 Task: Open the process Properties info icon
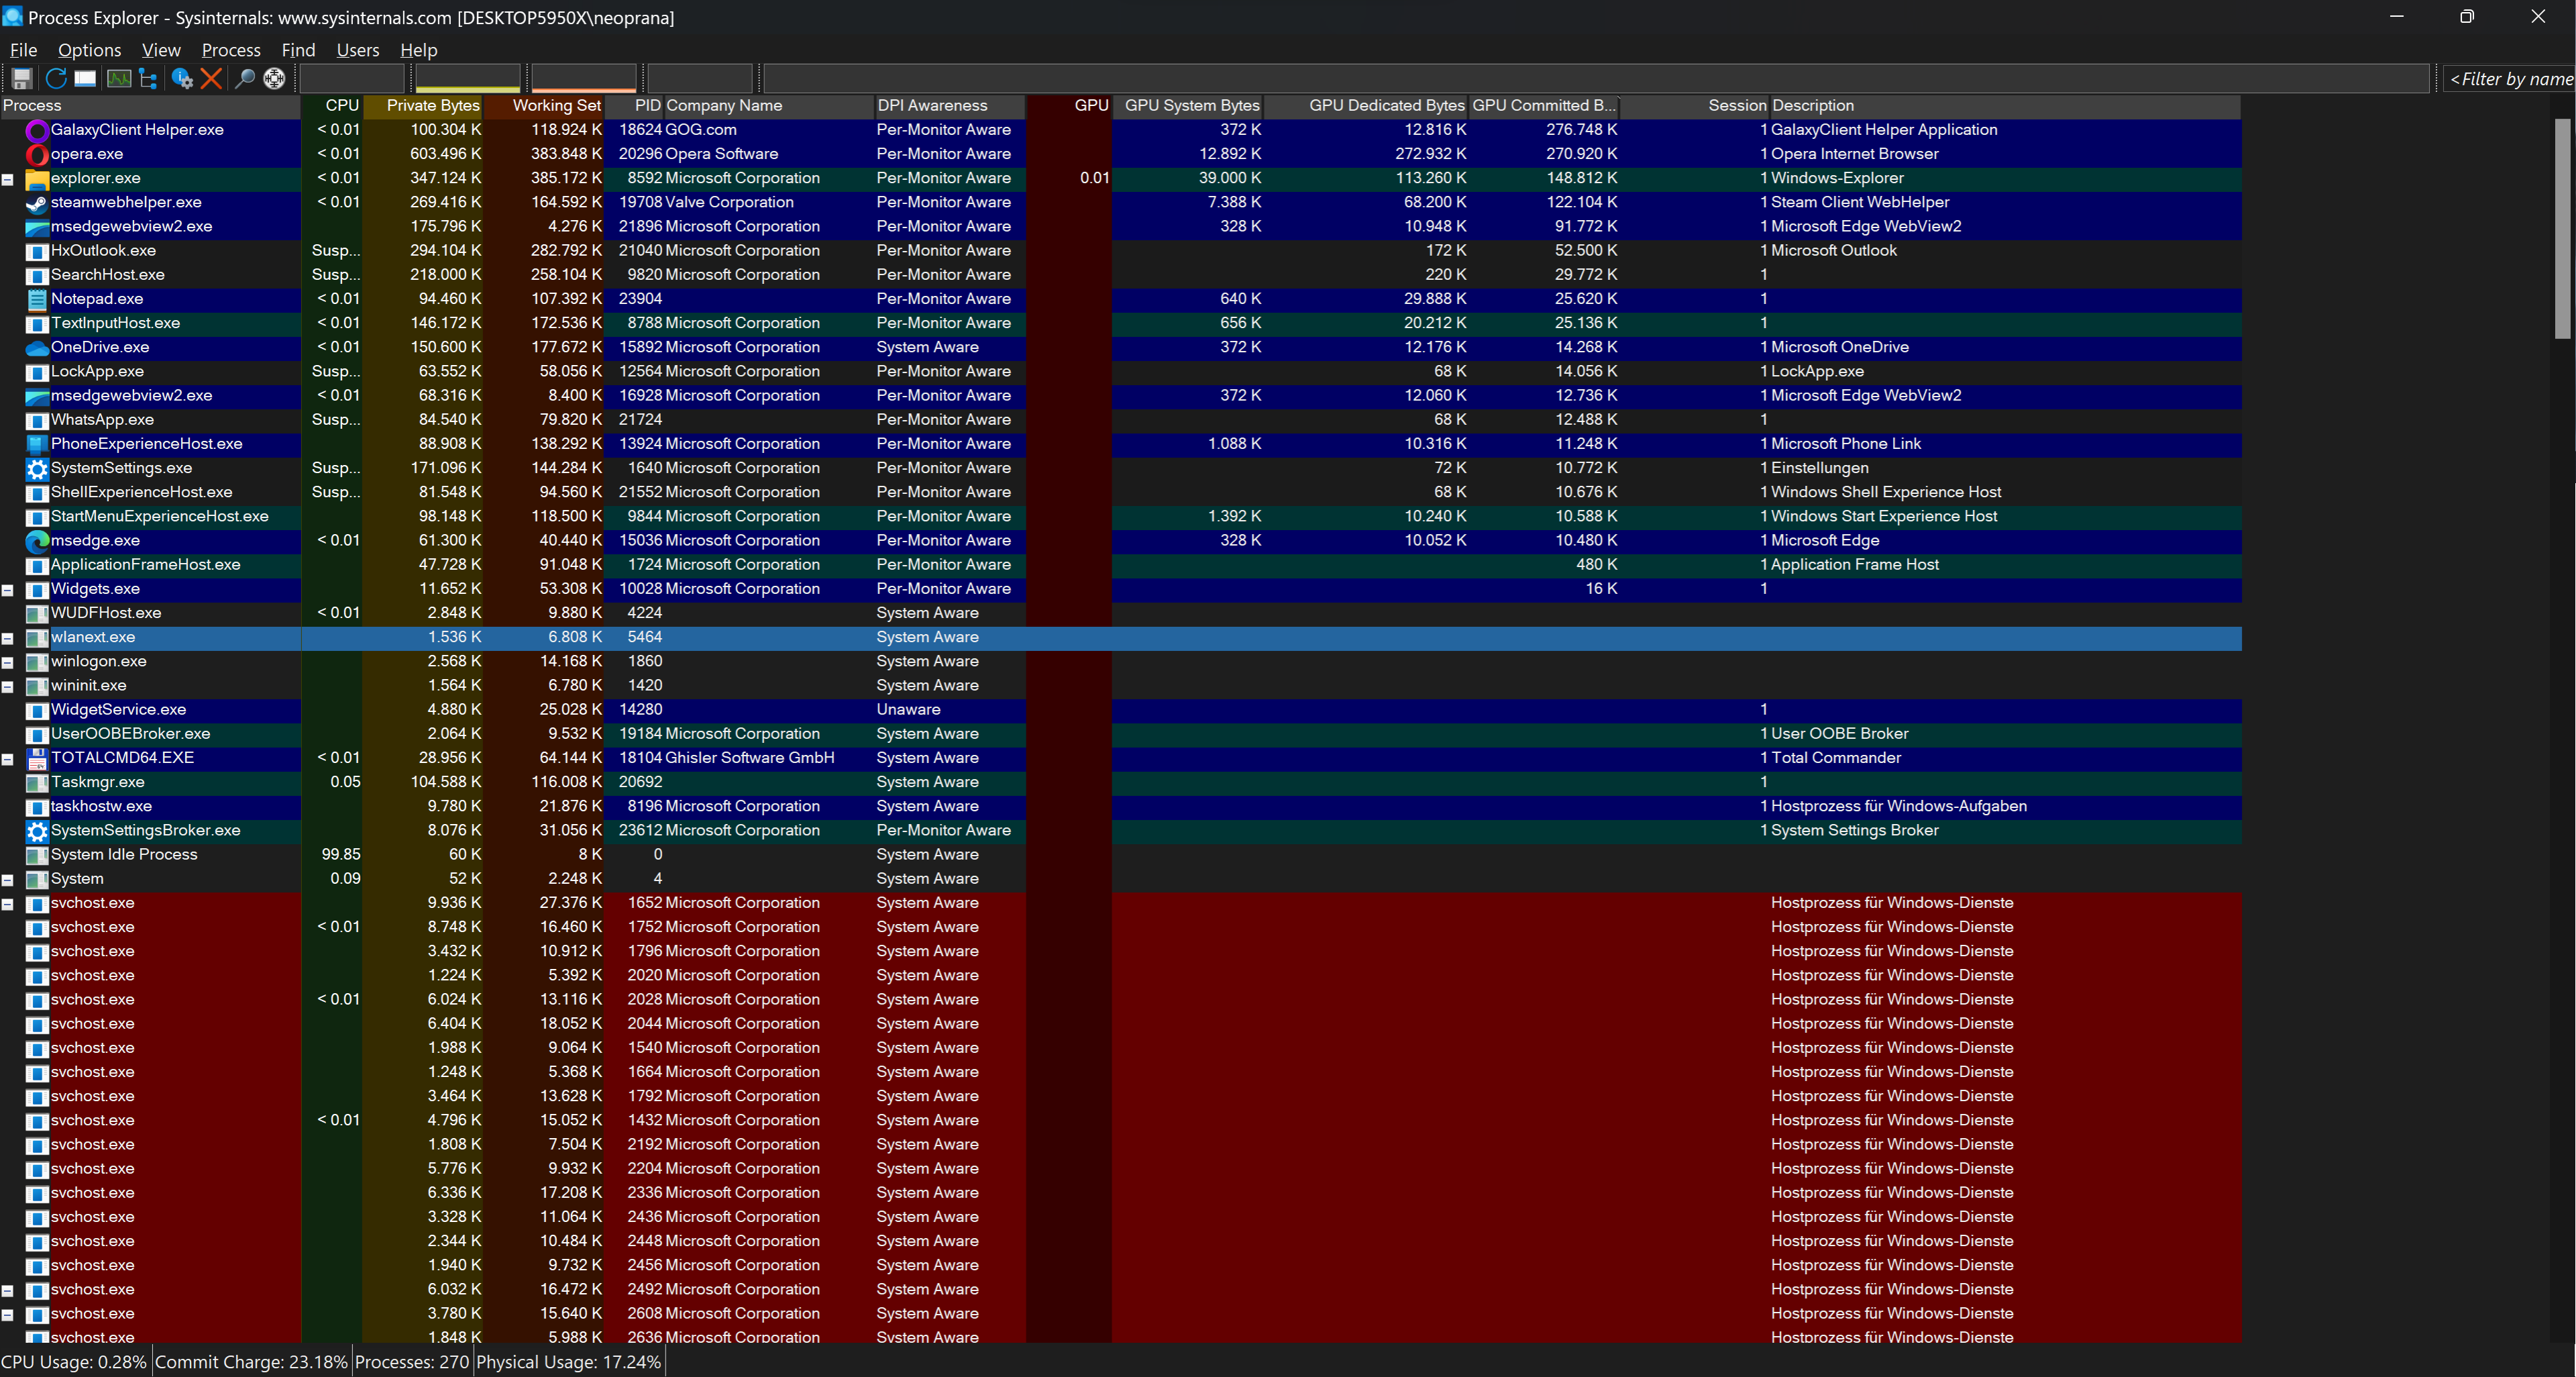[x=181, y=78]
